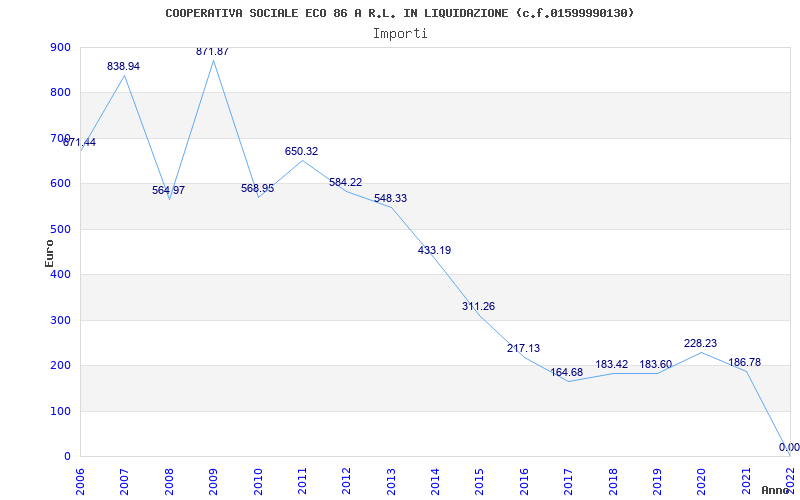
Task: Click the chart title COOPERATIVA SOCIALE ECO 86
Action: 399,13
